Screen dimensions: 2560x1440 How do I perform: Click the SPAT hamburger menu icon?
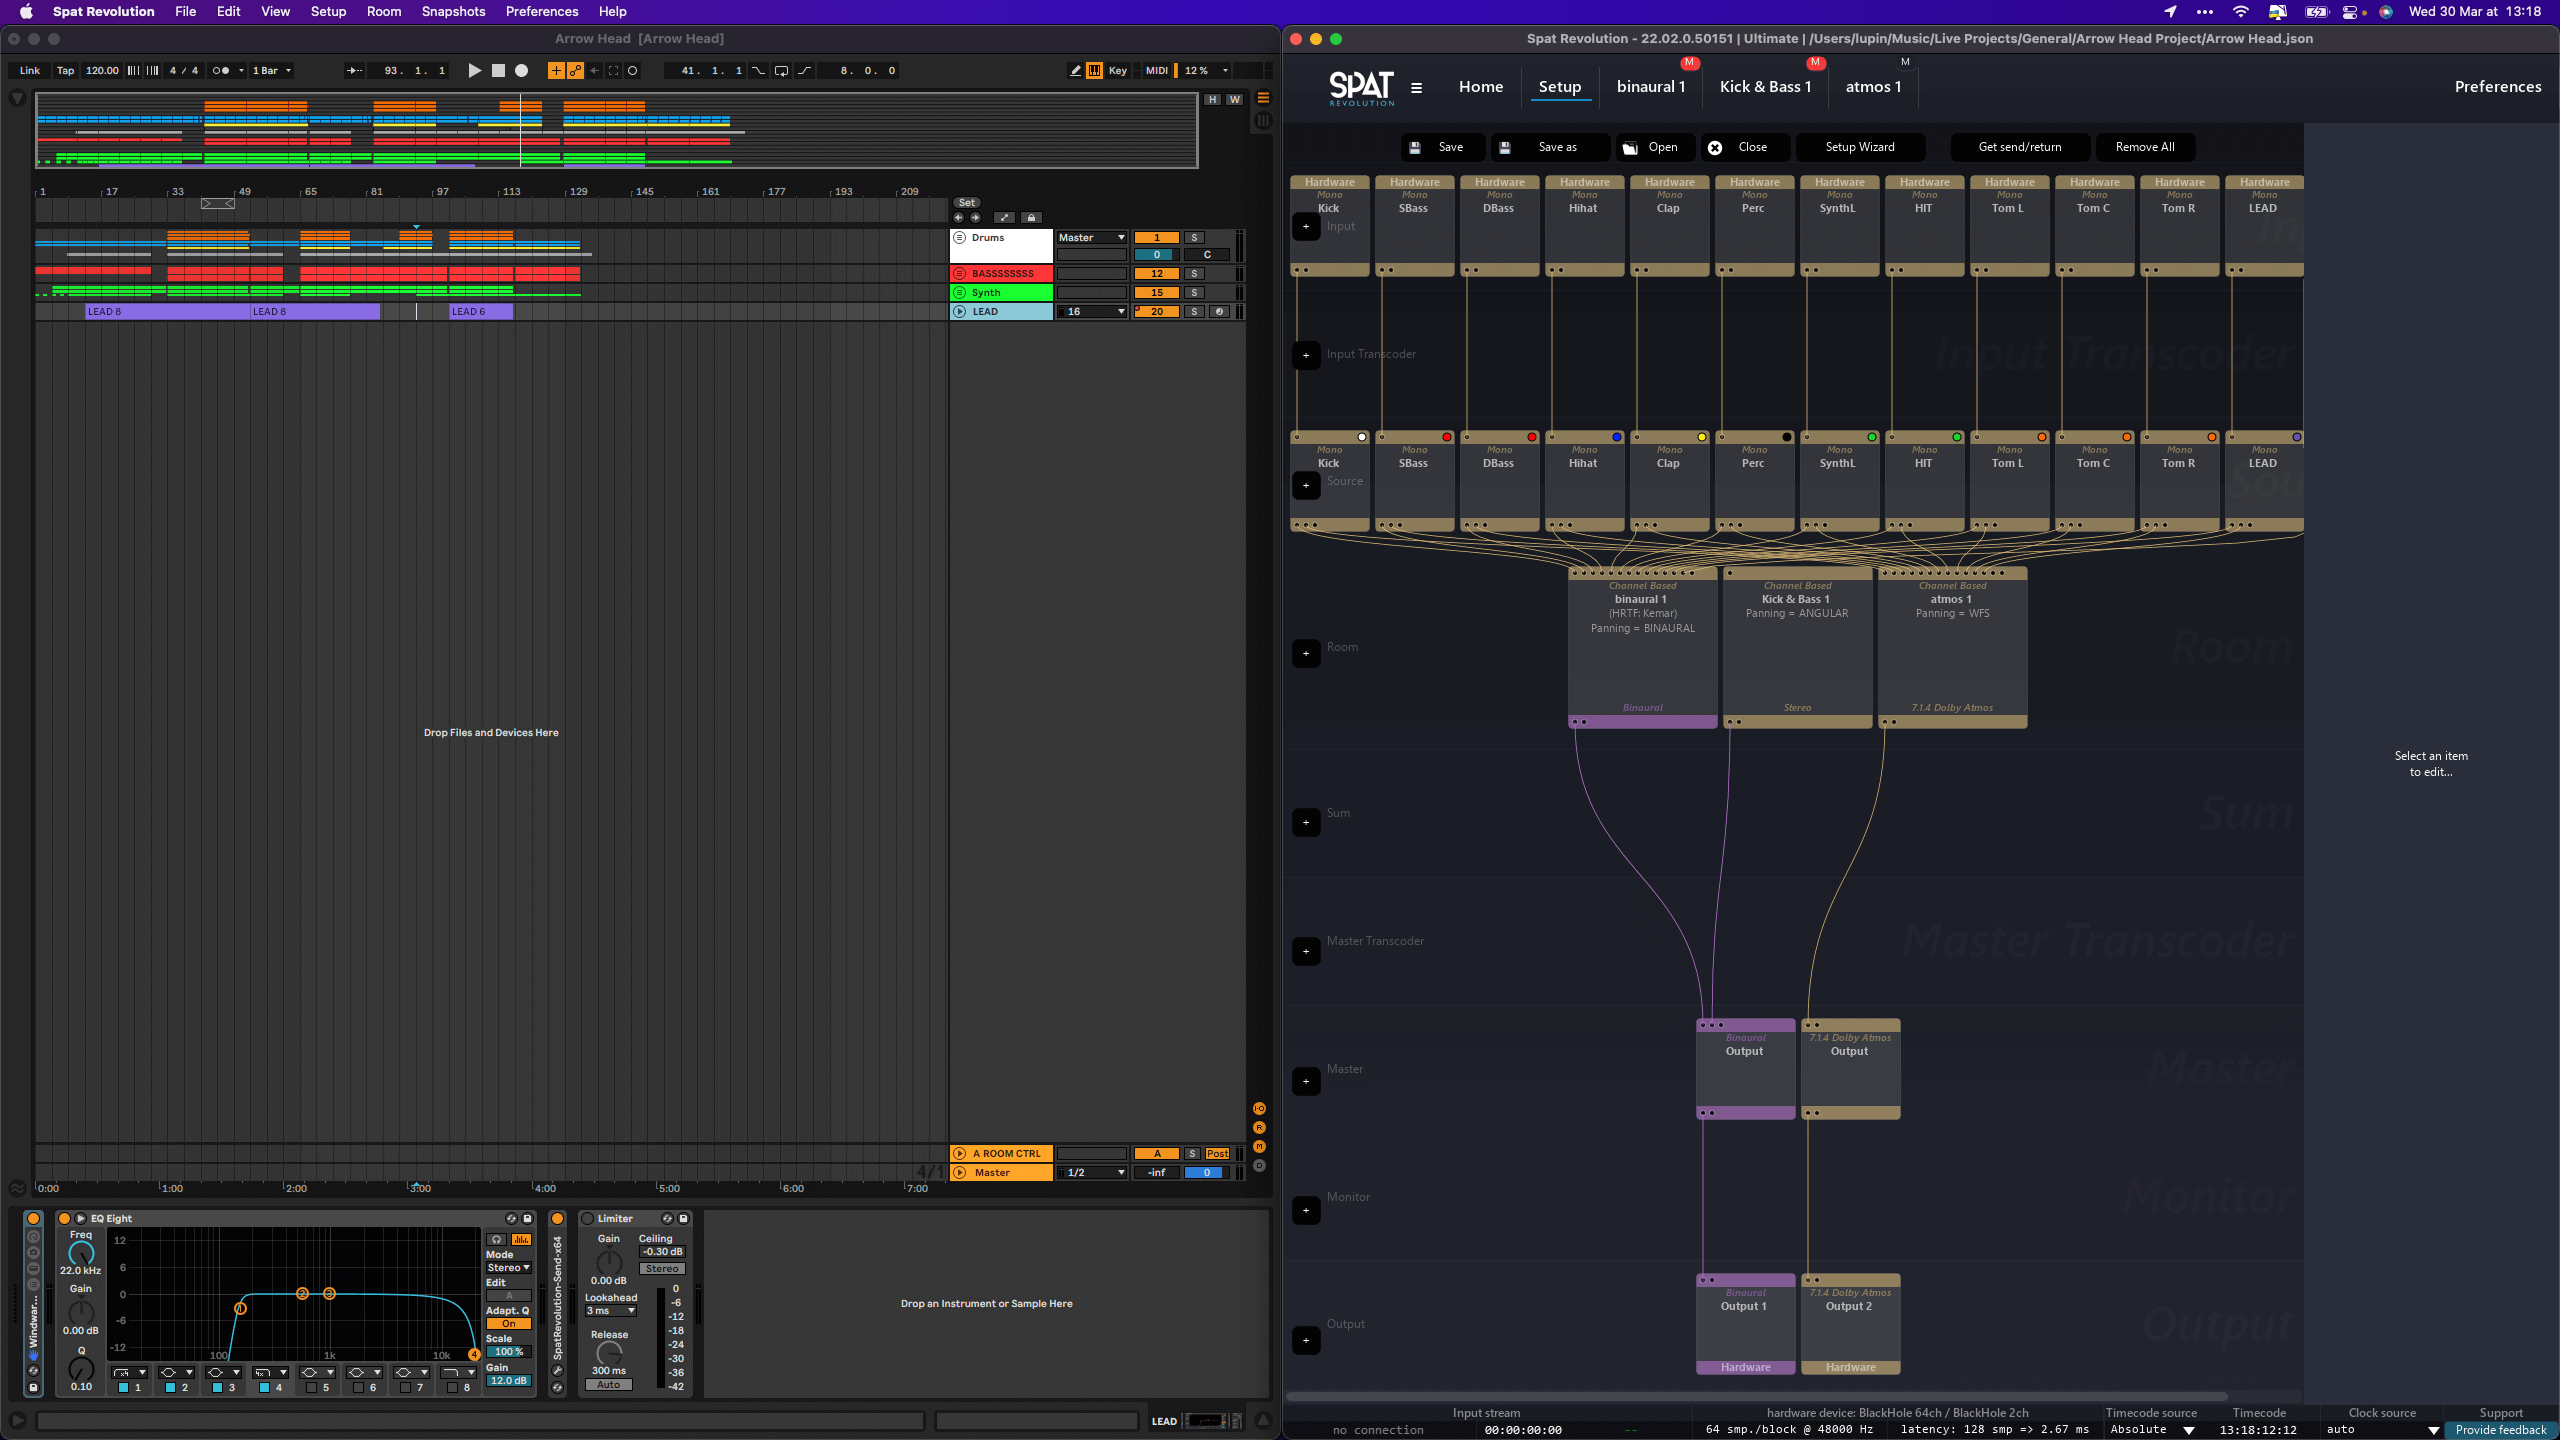click(1416, 87)
